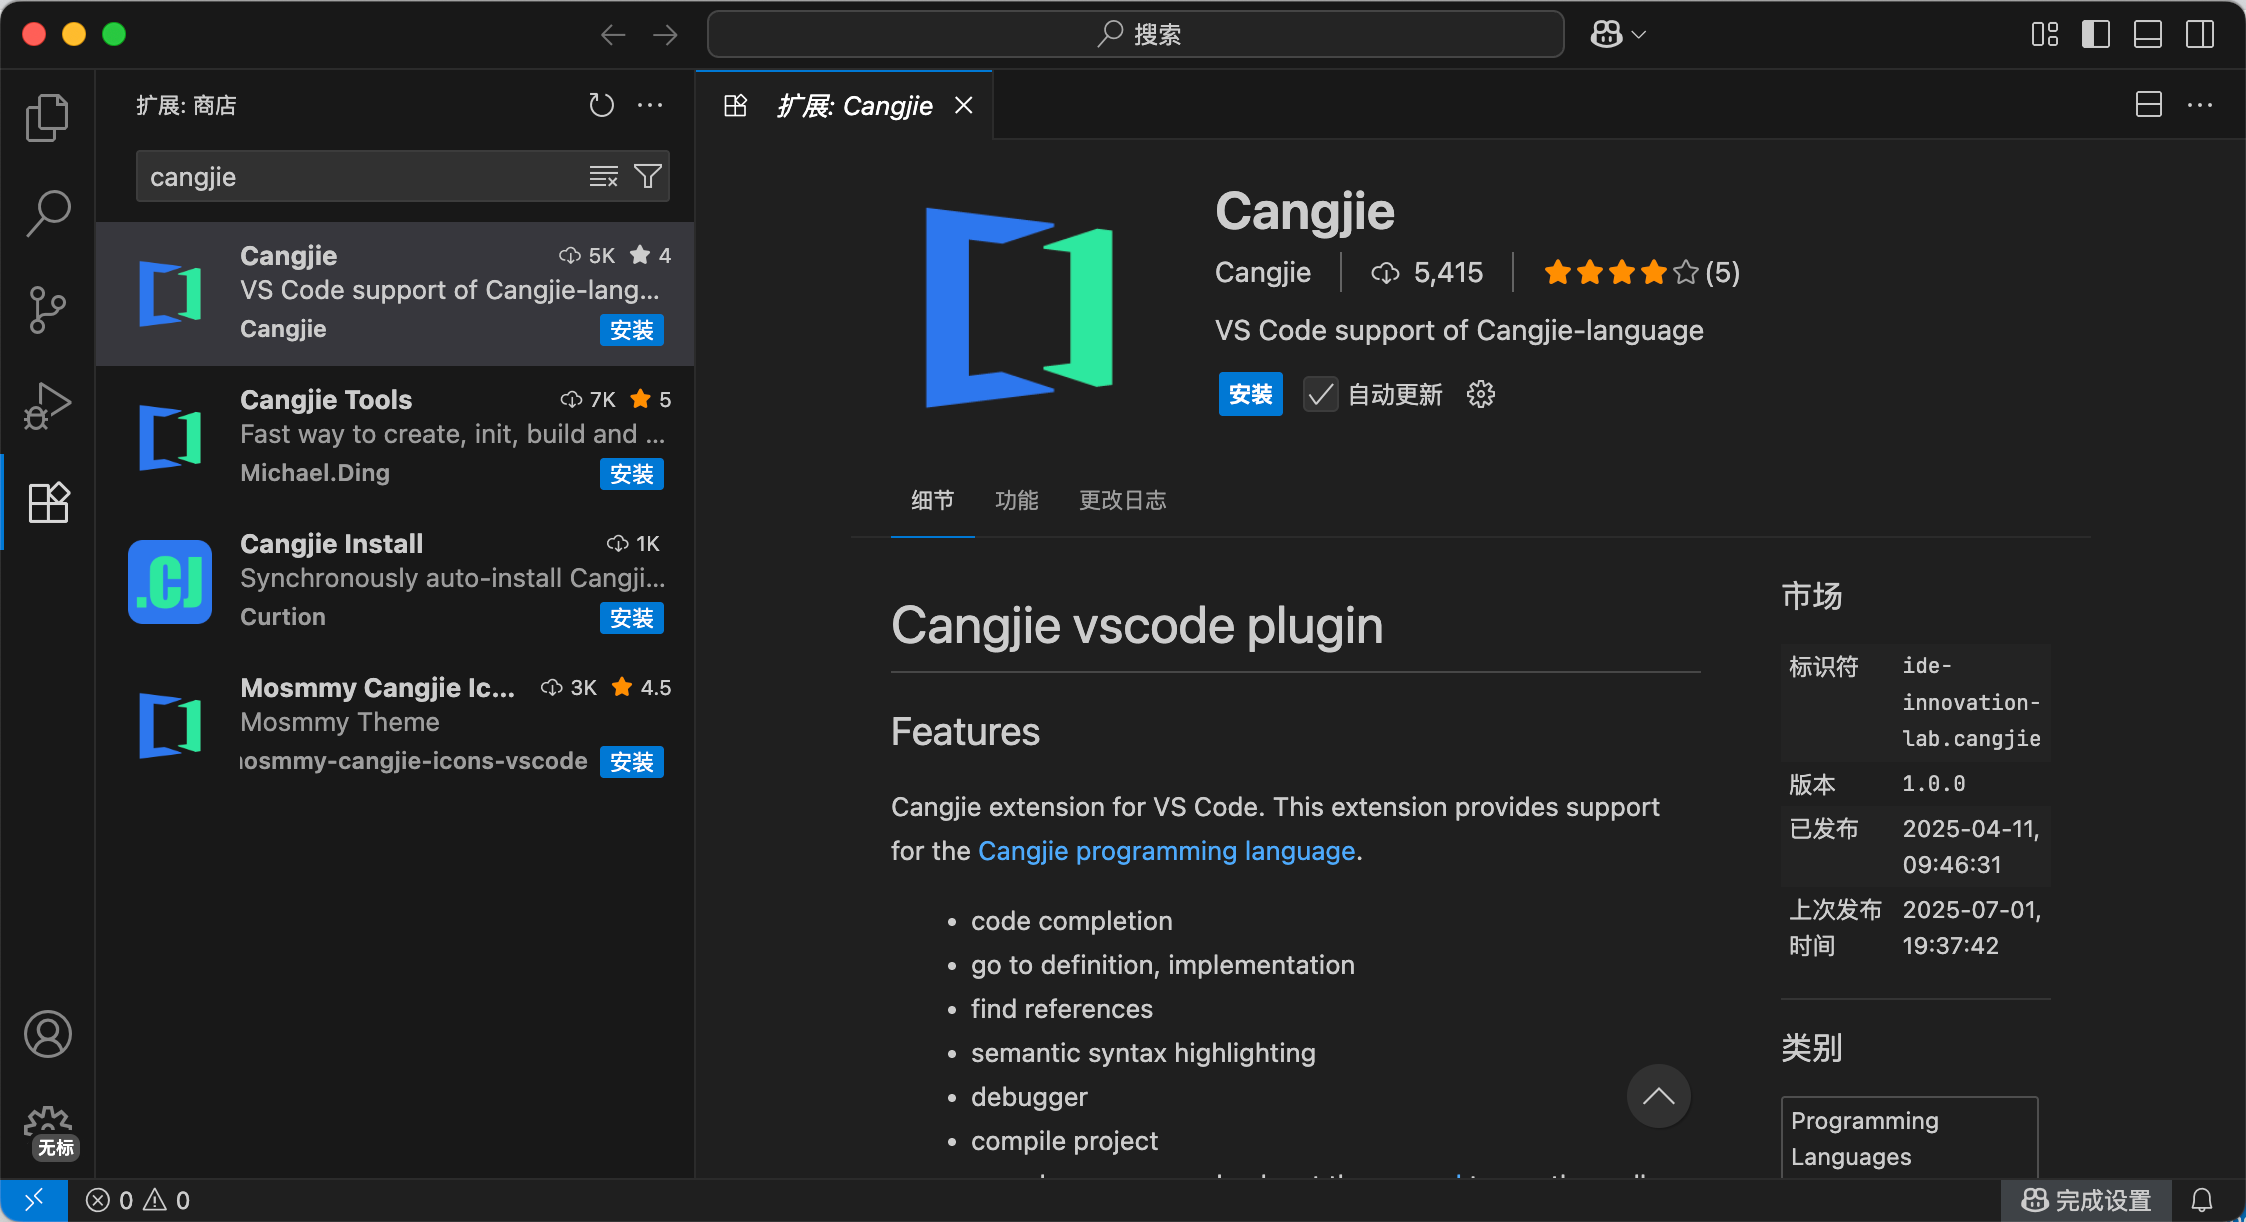Open the extensions view more actions menu
Viewport: 2246px width, 1222px height.
pyautogui.click(x=651, y=105)
